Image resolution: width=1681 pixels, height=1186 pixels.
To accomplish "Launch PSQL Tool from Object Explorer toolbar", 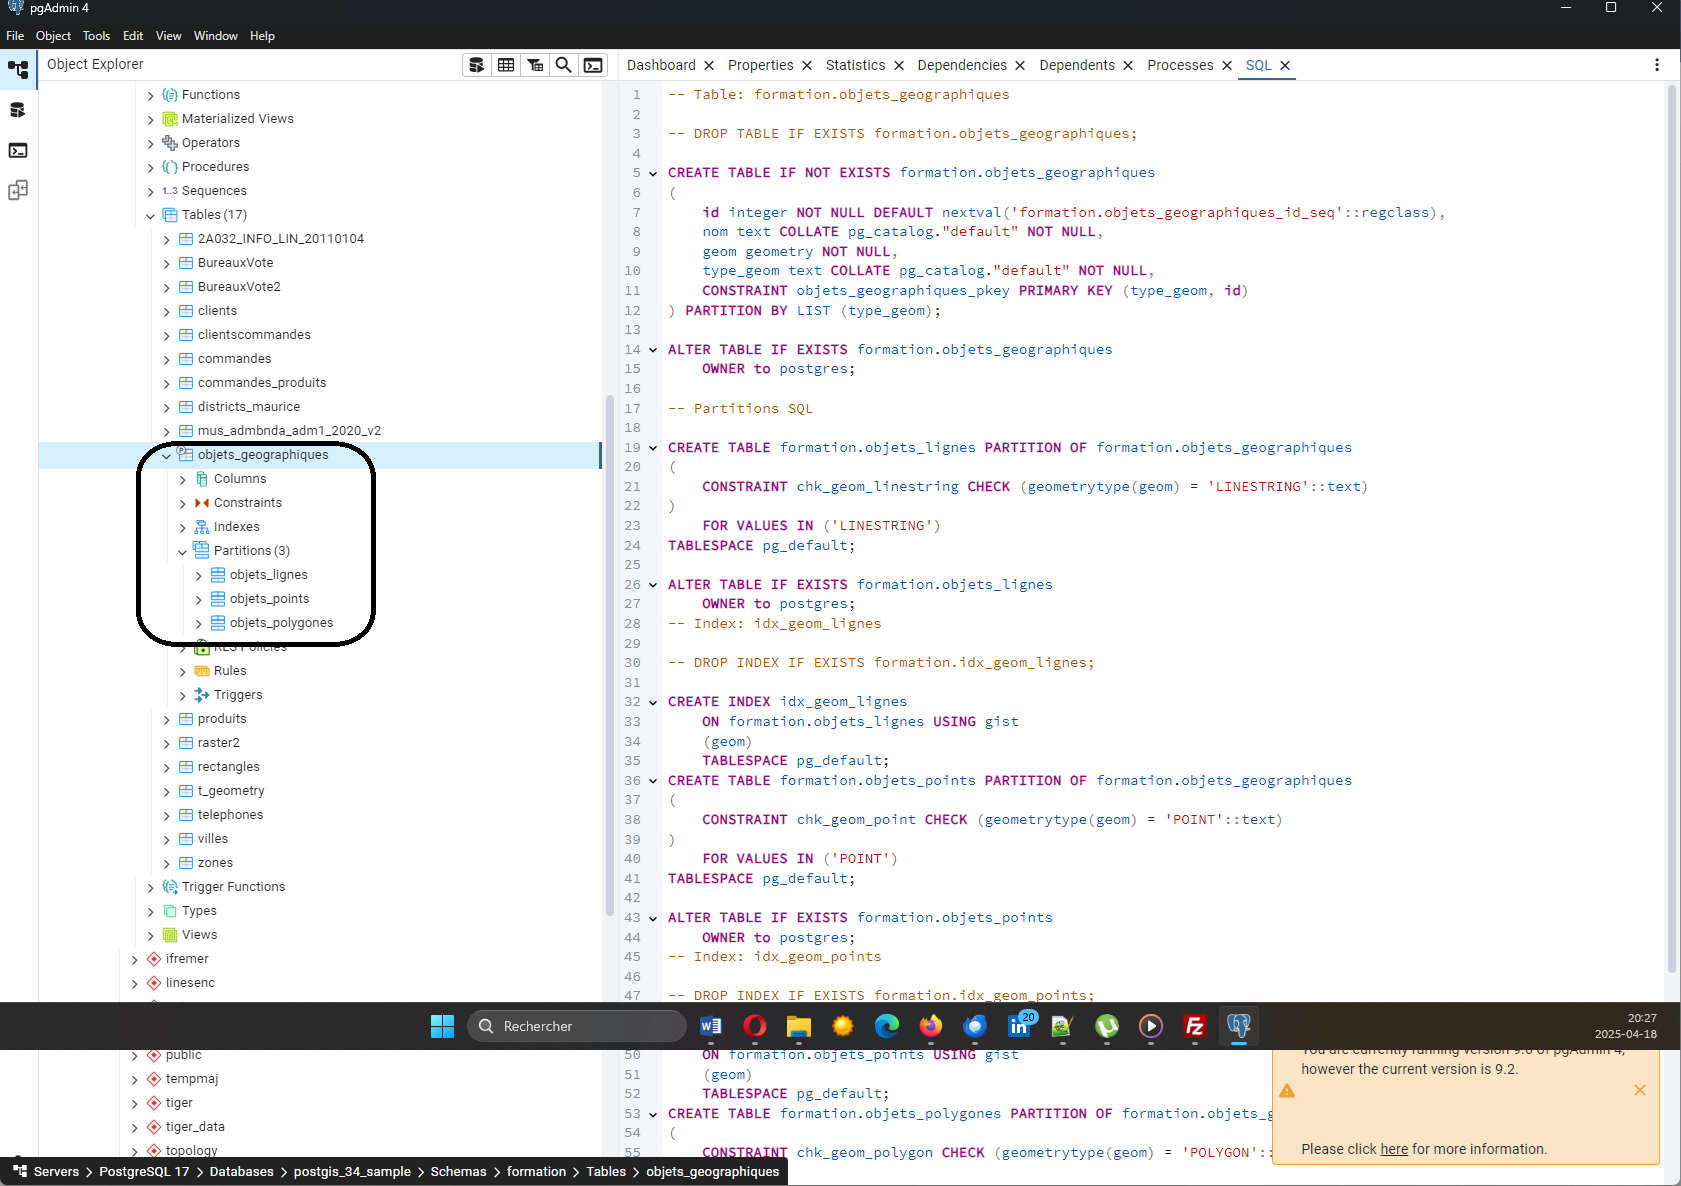I will [593, 65].
